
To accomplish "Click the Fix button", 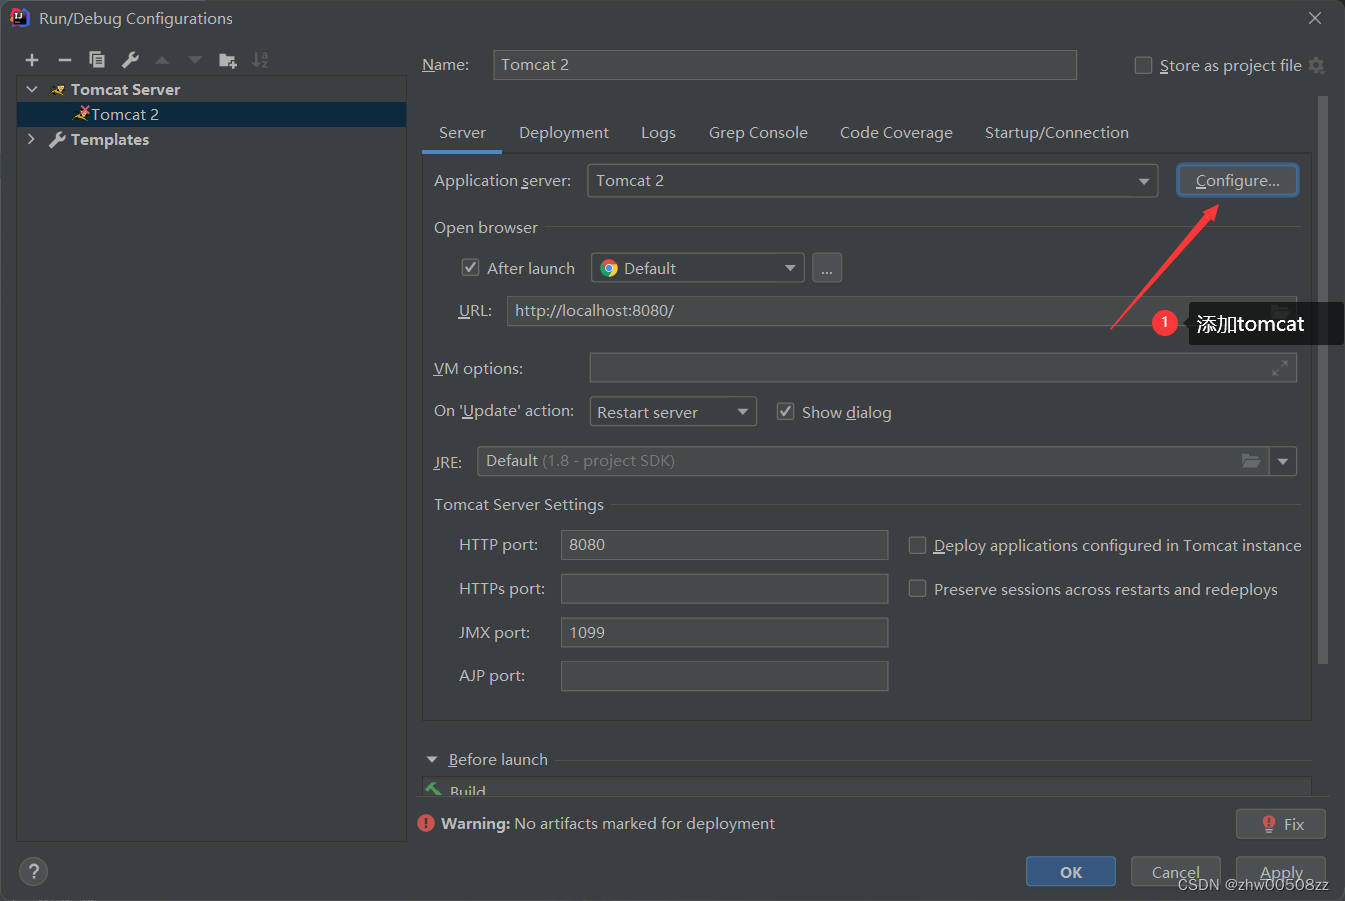I will (1281, 824).
